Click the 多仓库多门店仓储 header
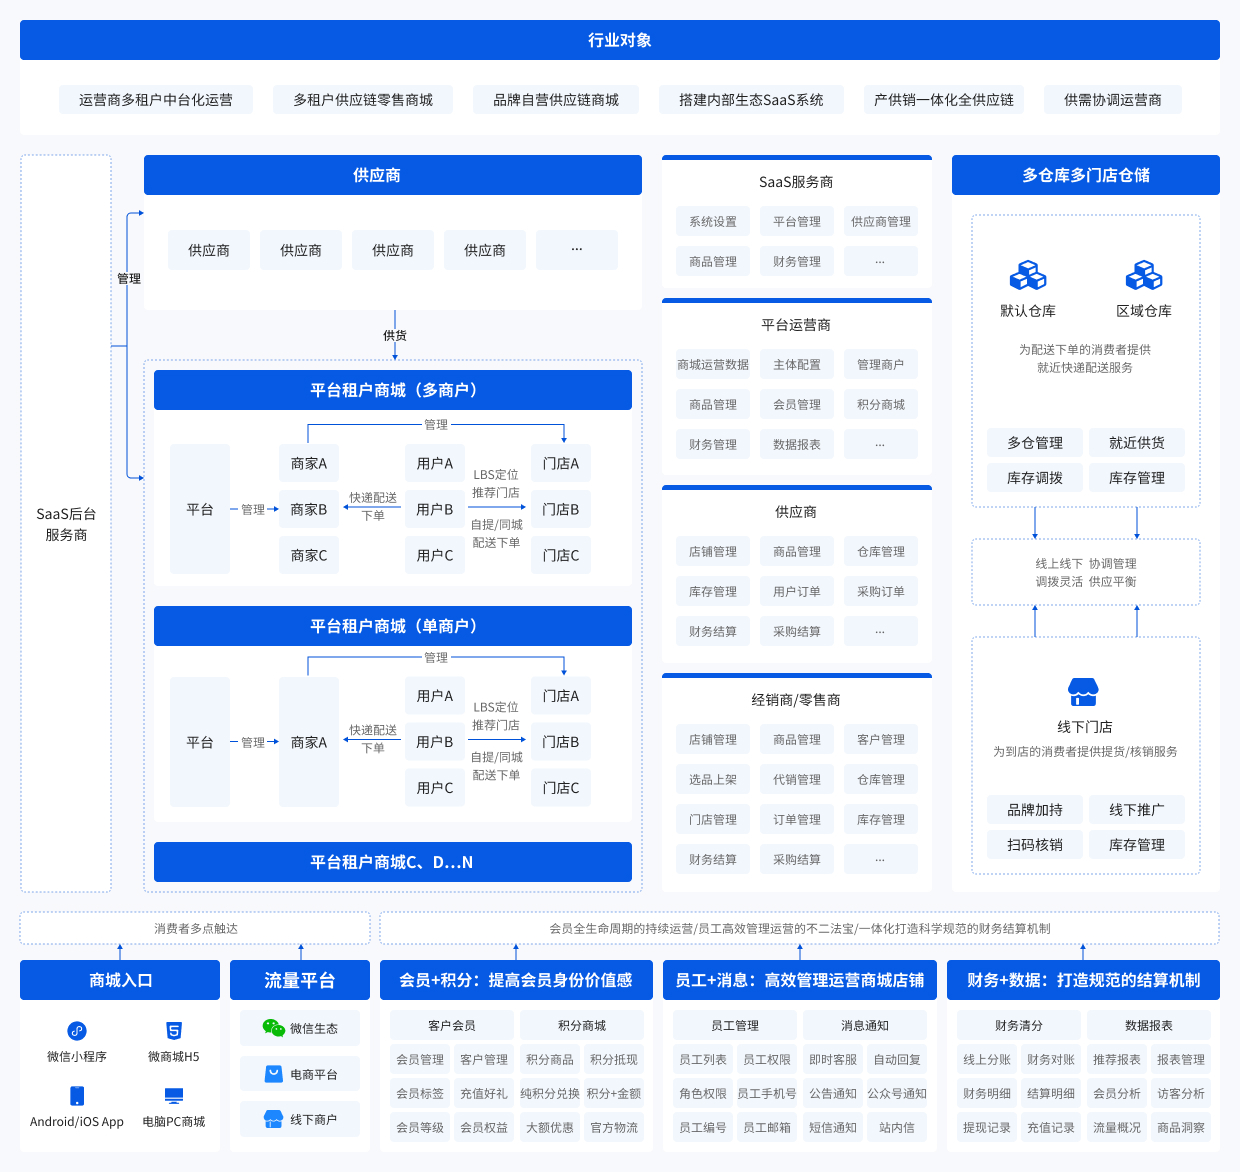The image size is (1240, 1172). [1085, 175]
